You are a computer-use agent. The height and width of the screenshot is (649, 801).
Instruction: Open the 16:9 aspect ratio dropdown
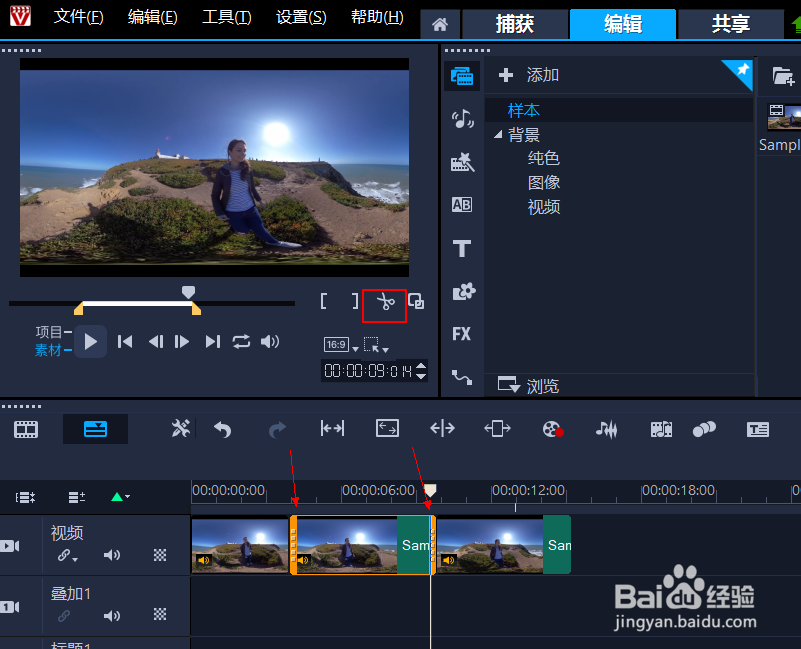tap(341, 345)
